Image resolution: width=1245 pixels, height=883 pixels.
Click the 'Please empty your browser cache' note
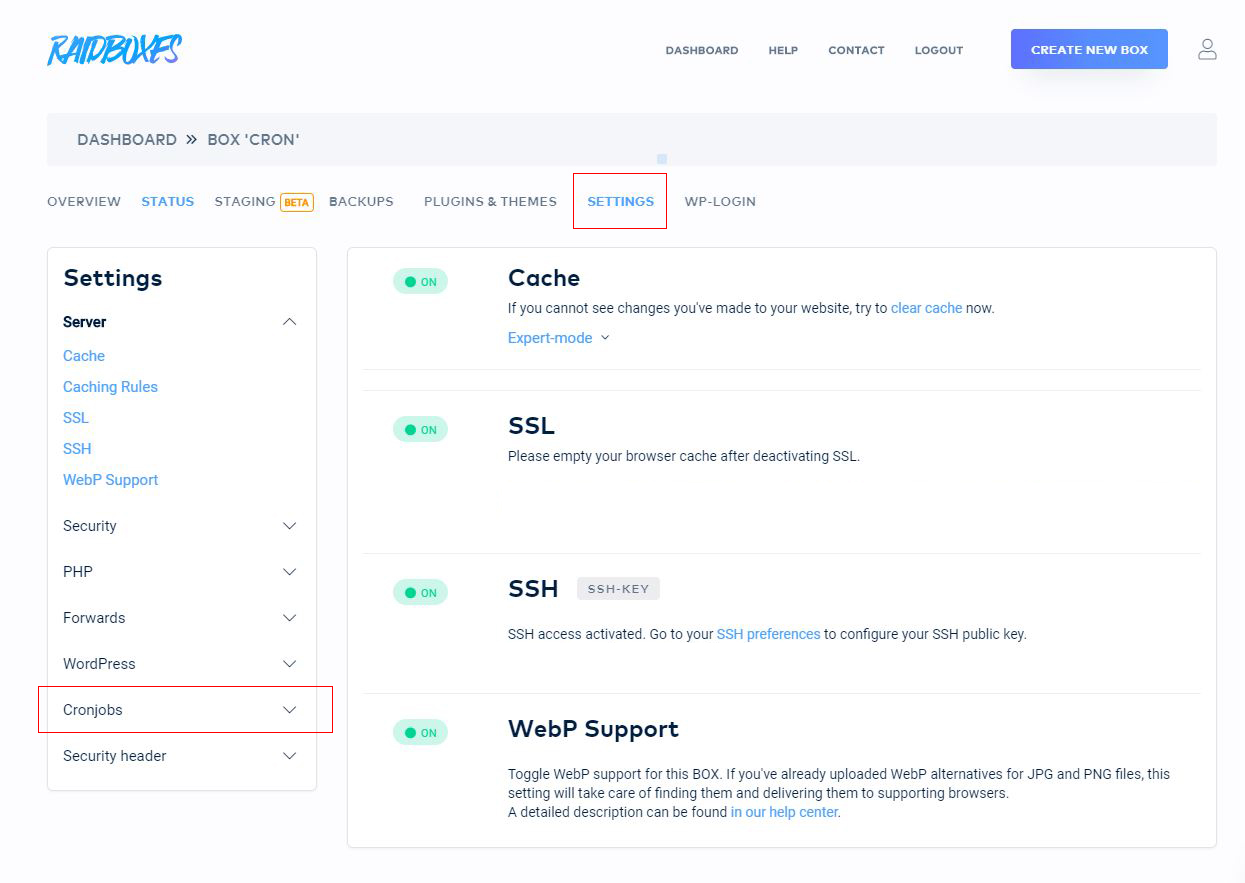[x=684, y=456]
